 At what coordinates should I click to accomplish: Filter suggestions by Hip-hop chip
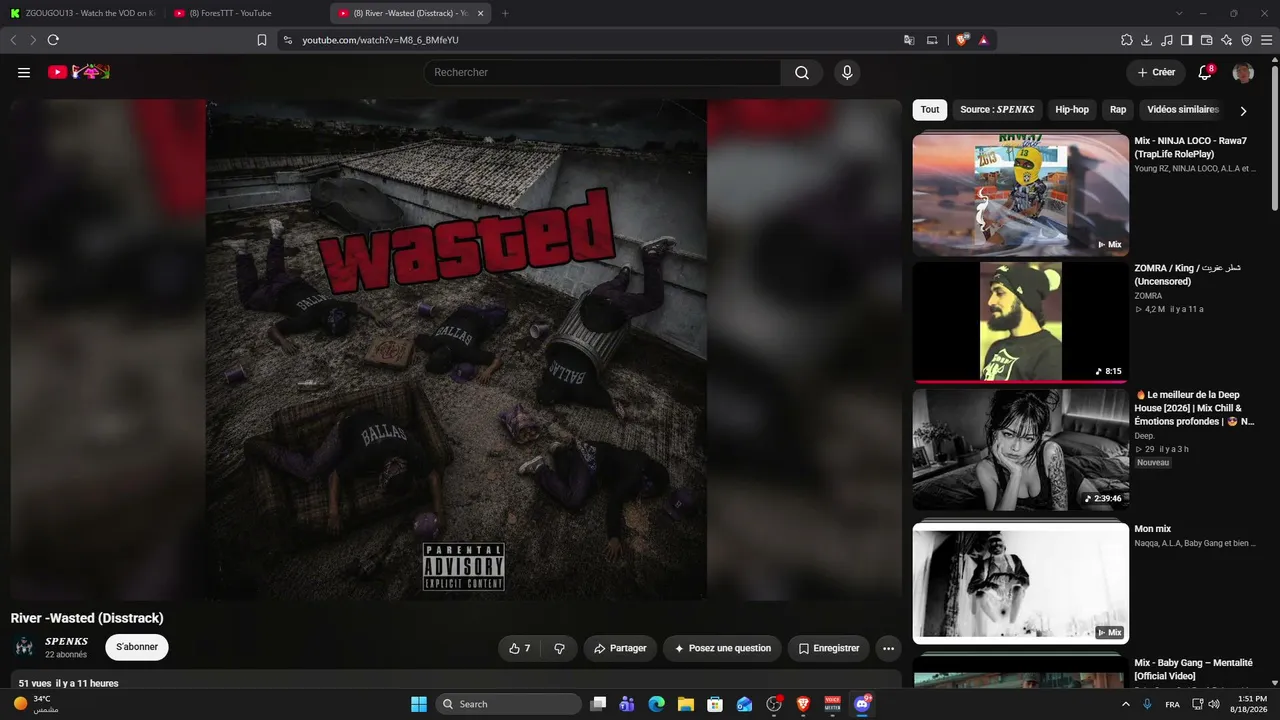[x=1072, y=110]
